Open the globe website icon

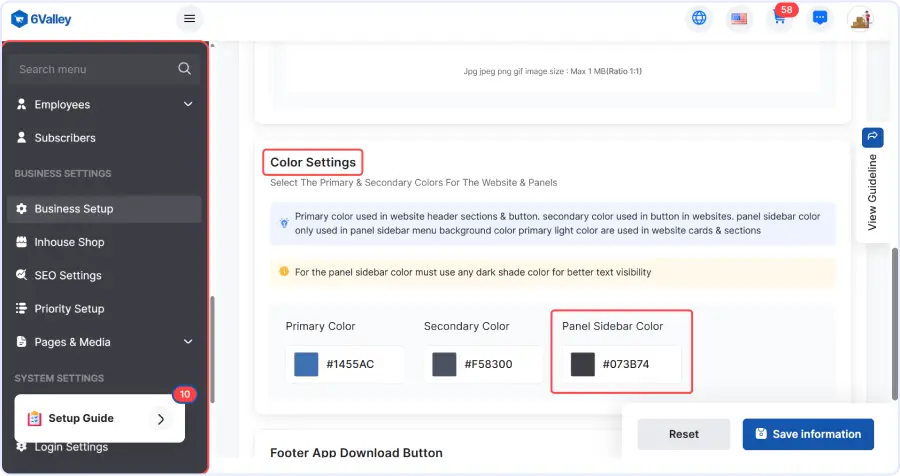click(x=699, y=18)
